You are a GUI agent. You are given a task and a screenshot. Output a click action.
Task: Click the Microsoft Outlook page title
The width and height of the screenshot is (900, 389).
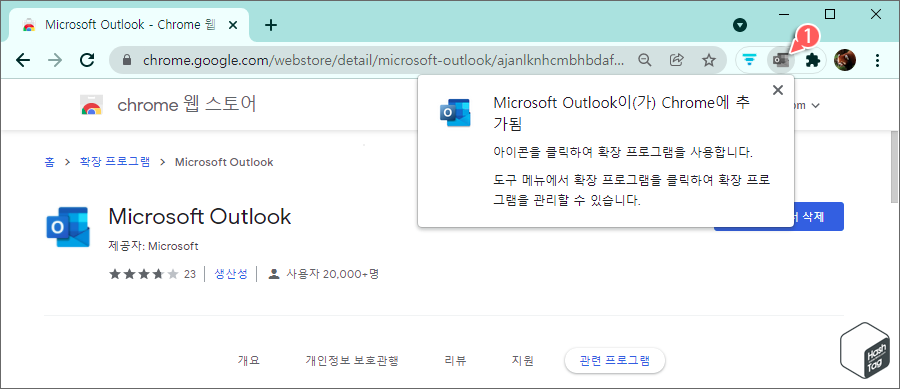point(200,216)
